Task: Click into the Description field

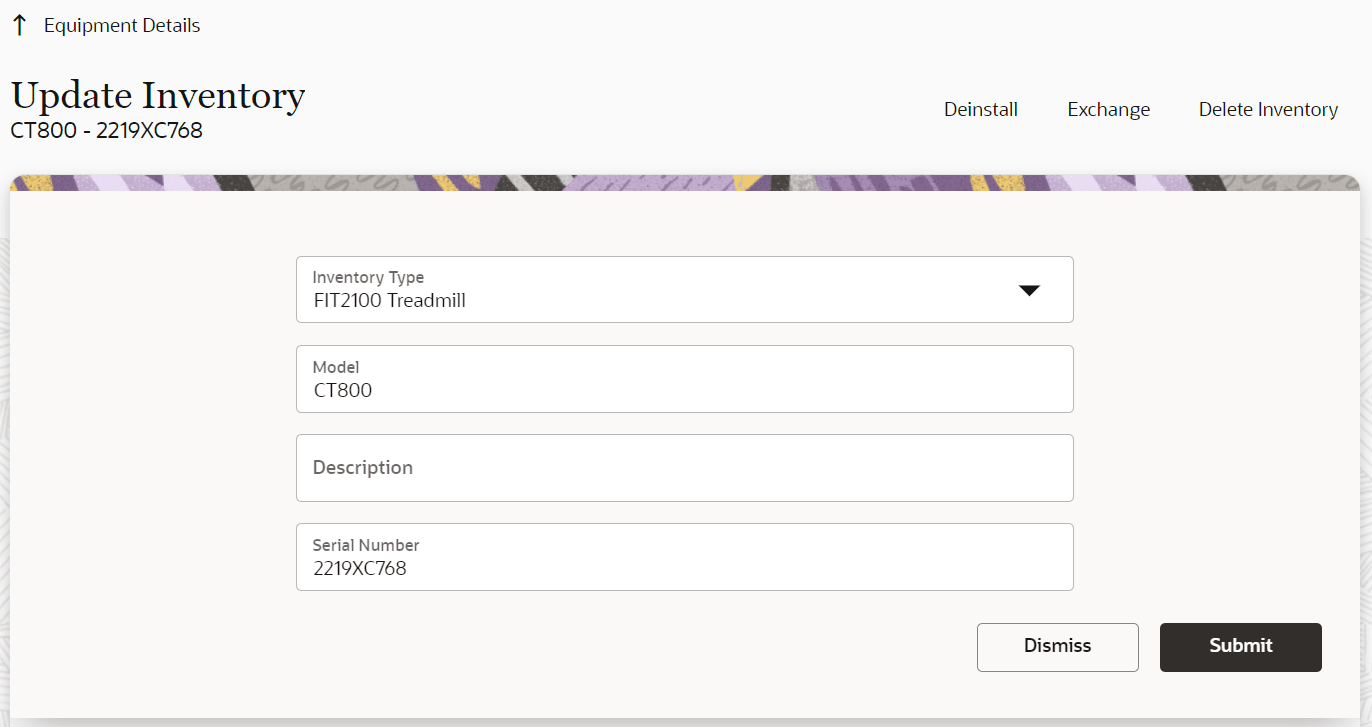Action: (x=684, y=468)
